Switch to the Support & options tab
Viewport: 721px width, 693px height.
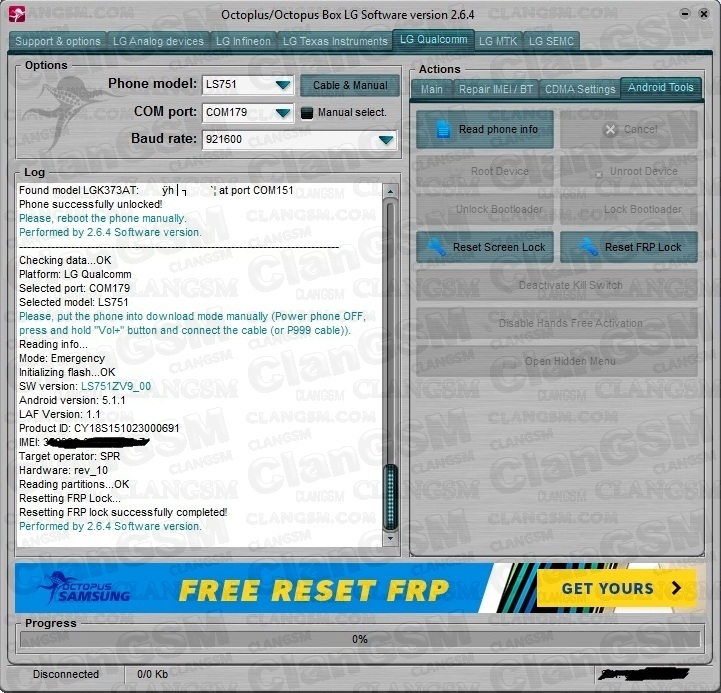pos(58,41)
